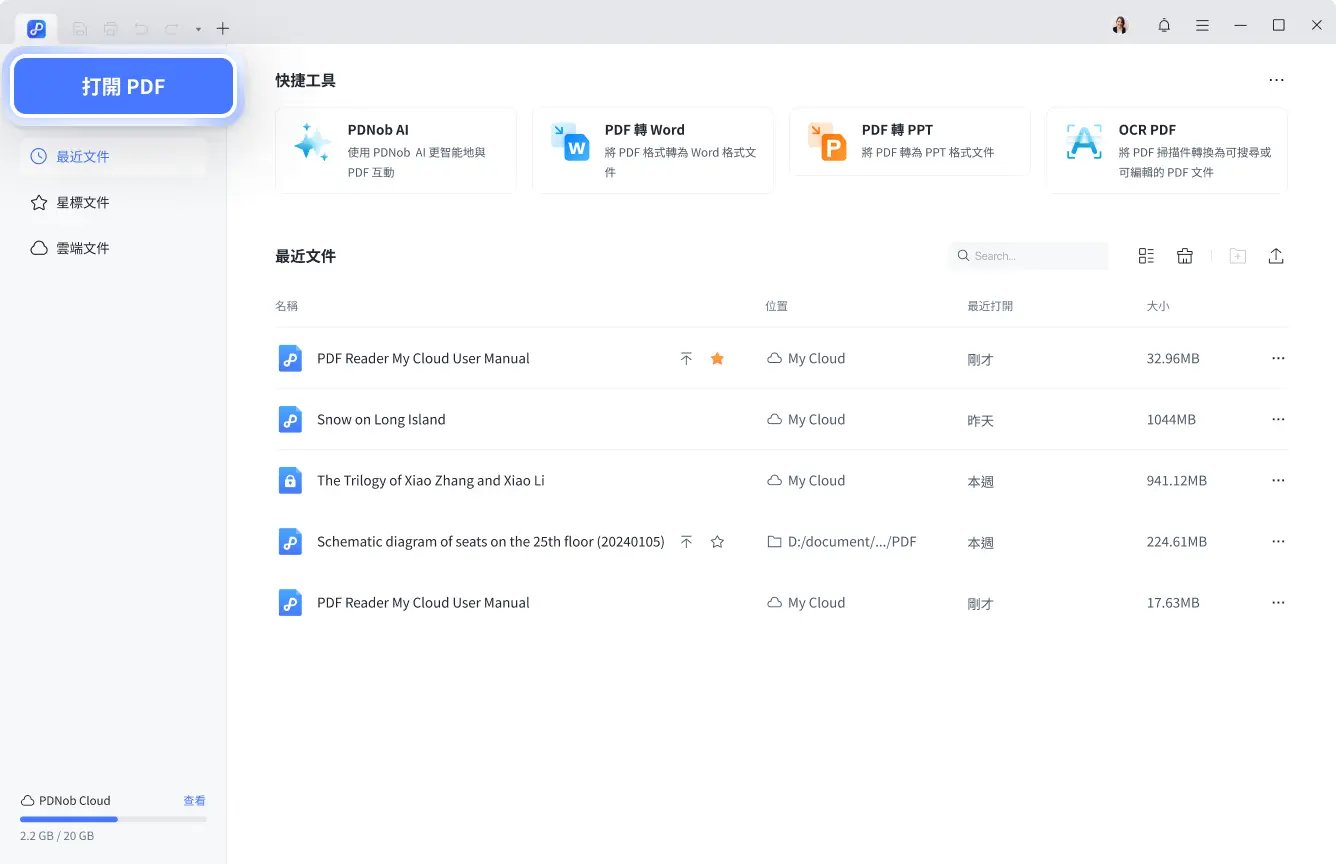Viewport: 1336px width, 864px height.
Task: Expand more options for quick tools section
Action: point(1276,80)
